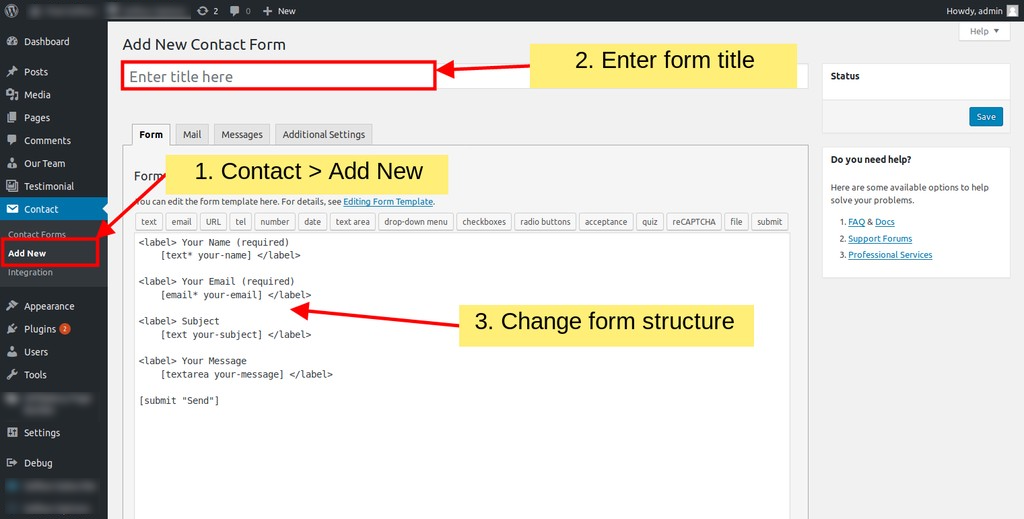
Task: Open the Appearance menu
Action: [x=49, y=306]
